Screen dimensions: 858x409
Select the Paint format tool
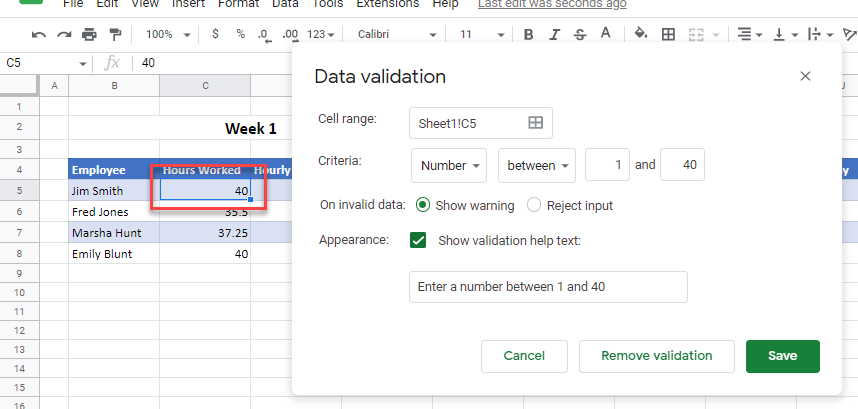115,35
